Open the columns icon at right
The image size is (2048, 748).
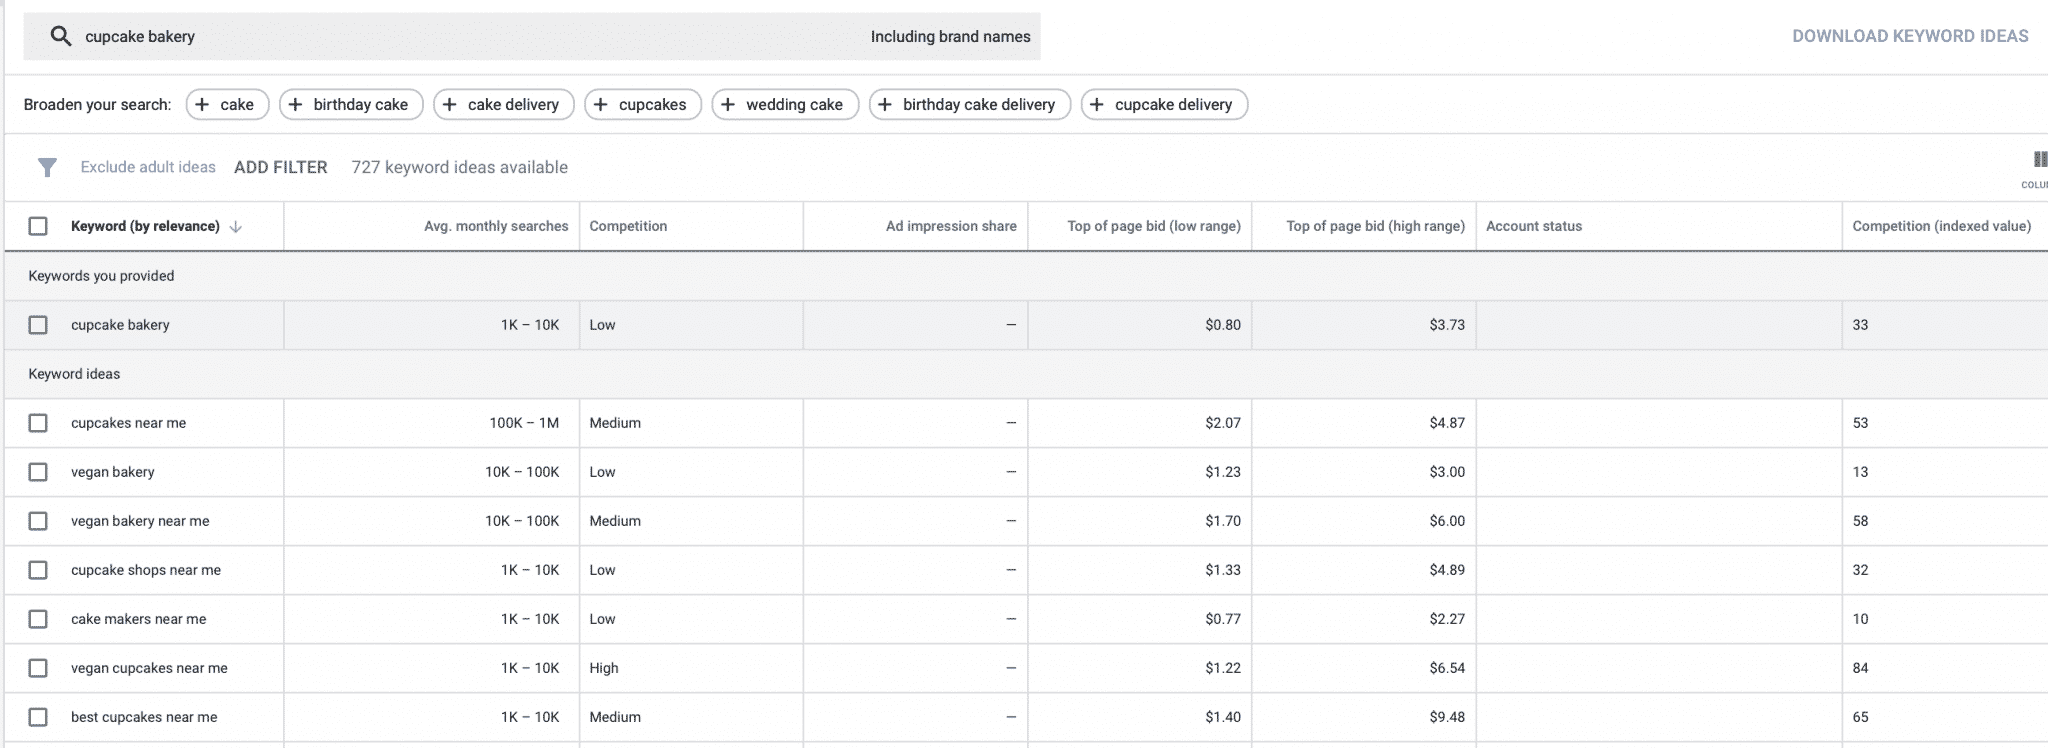[2039, 160]
